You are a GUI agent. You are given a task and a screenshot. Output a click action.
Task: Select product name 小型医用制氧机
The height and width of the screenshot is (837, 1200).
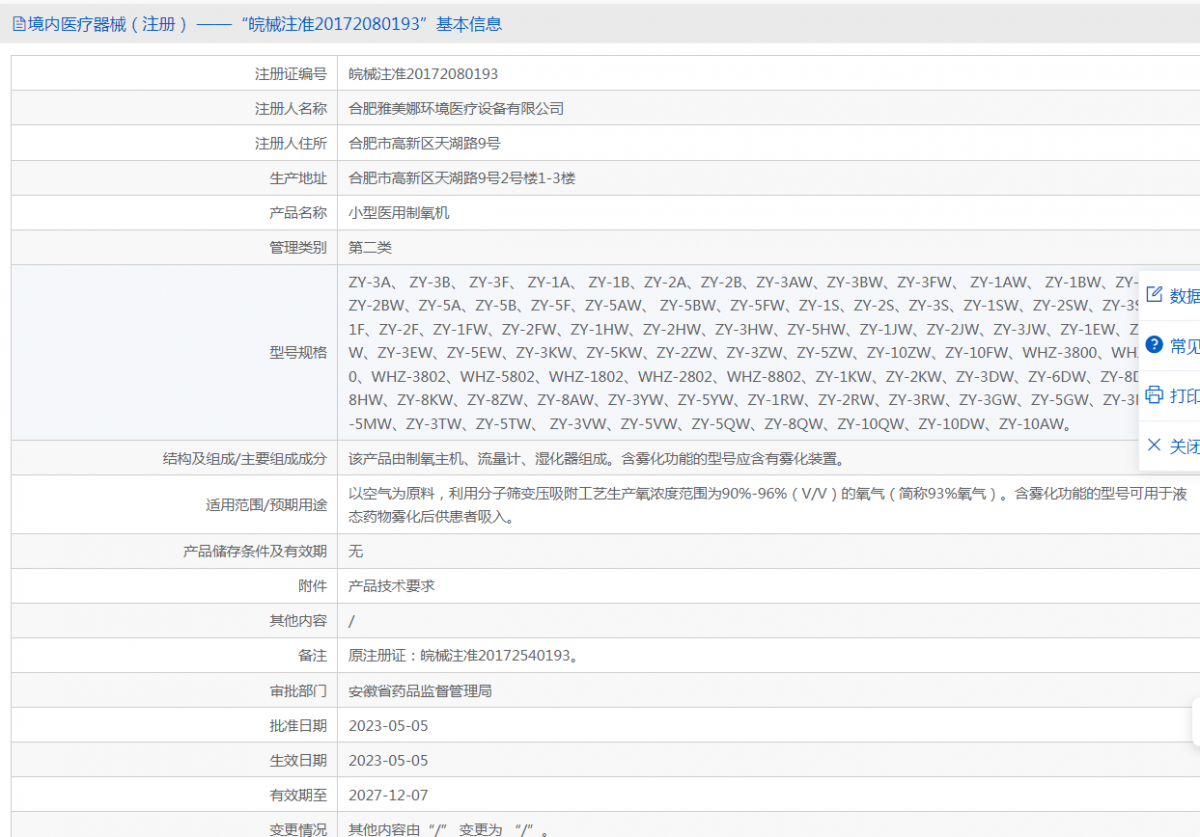coord(399,213)
